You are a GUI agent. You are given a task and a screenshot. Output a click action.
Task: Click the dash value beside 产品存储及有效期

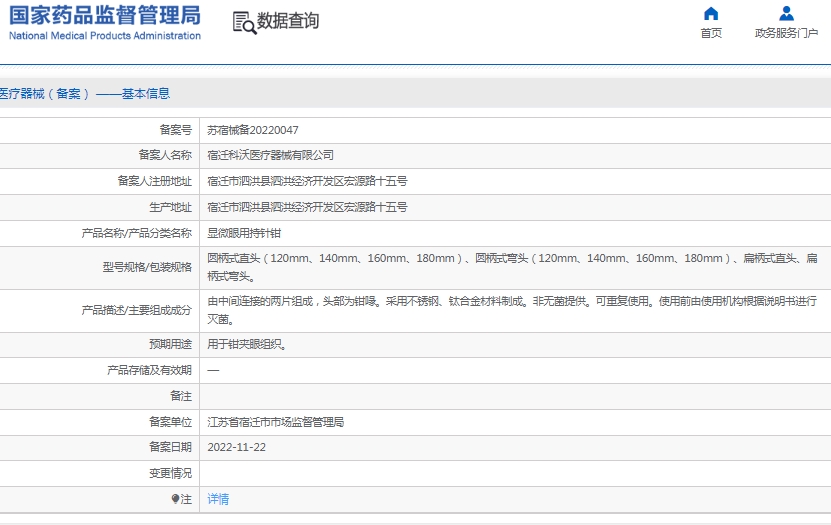[x=213, y=370]
